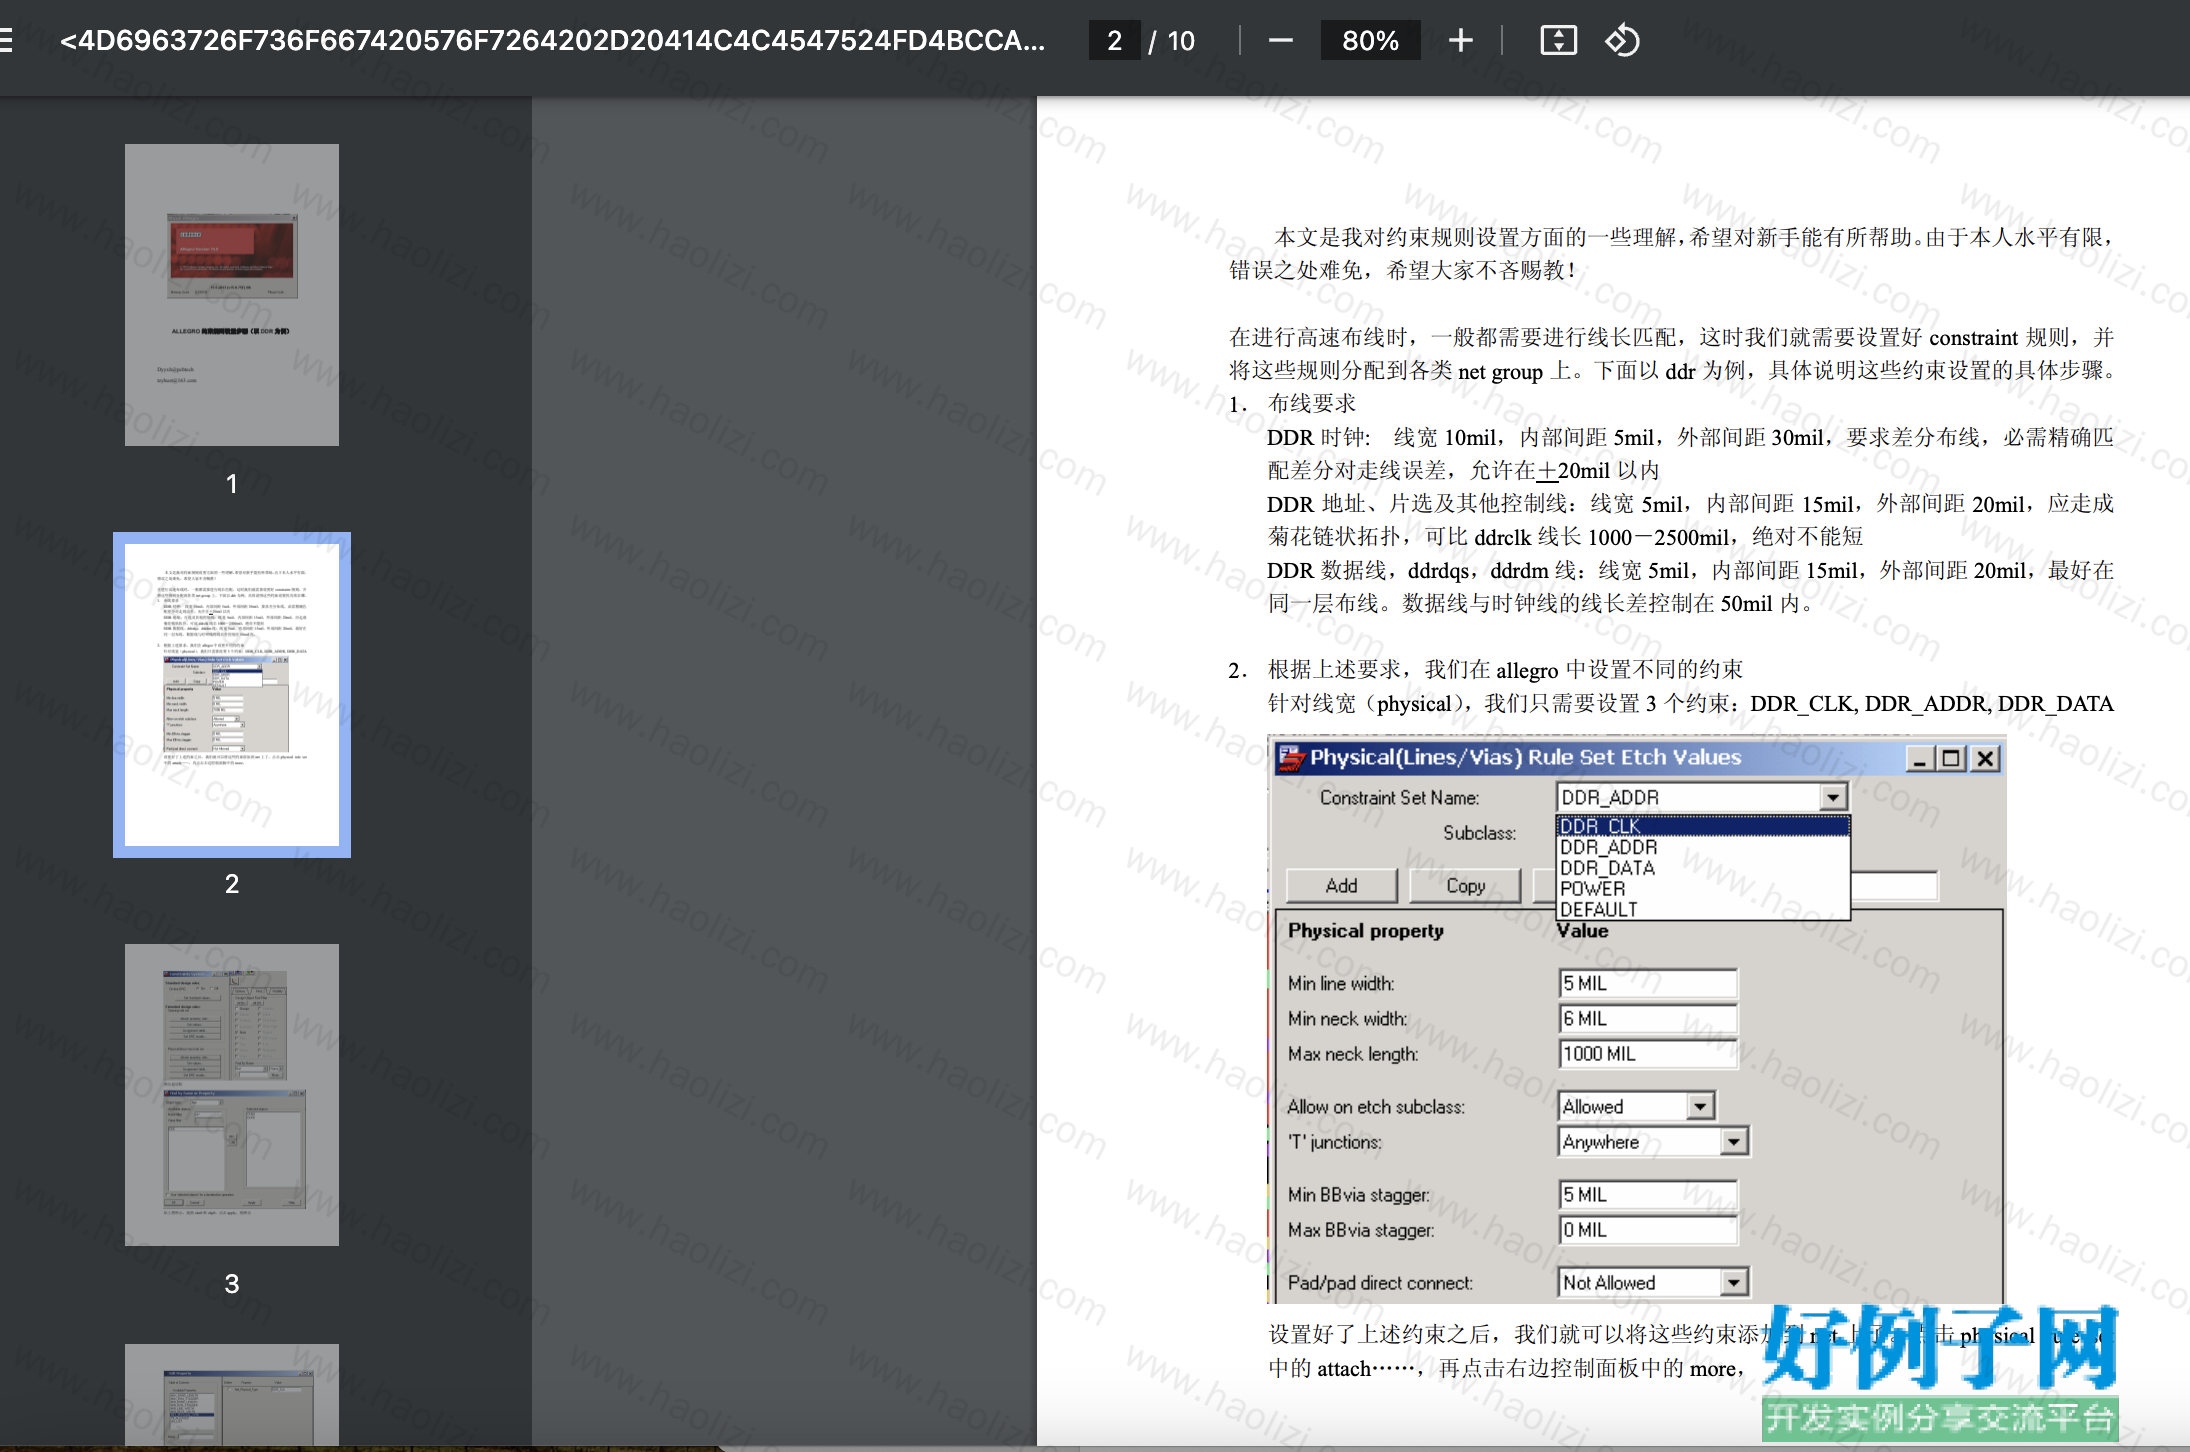Click the 80% zoom level field
2190x1452 pixels.
tap(1370, 40)
